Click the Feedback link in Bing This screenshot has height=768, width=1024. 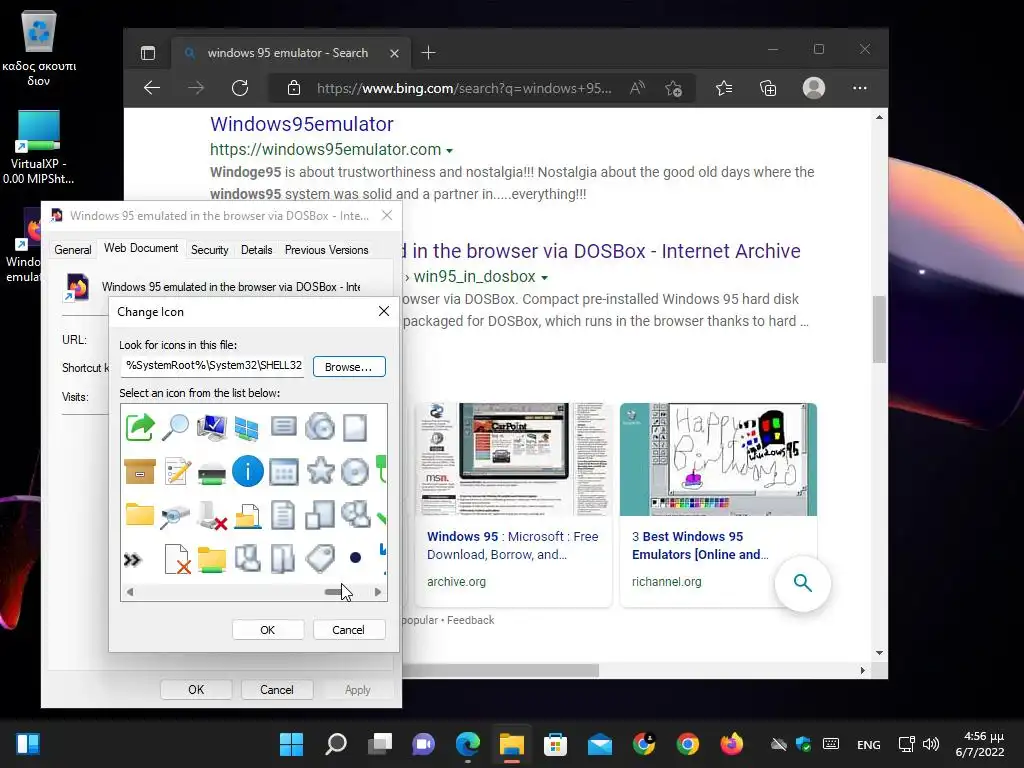(470, 620)
